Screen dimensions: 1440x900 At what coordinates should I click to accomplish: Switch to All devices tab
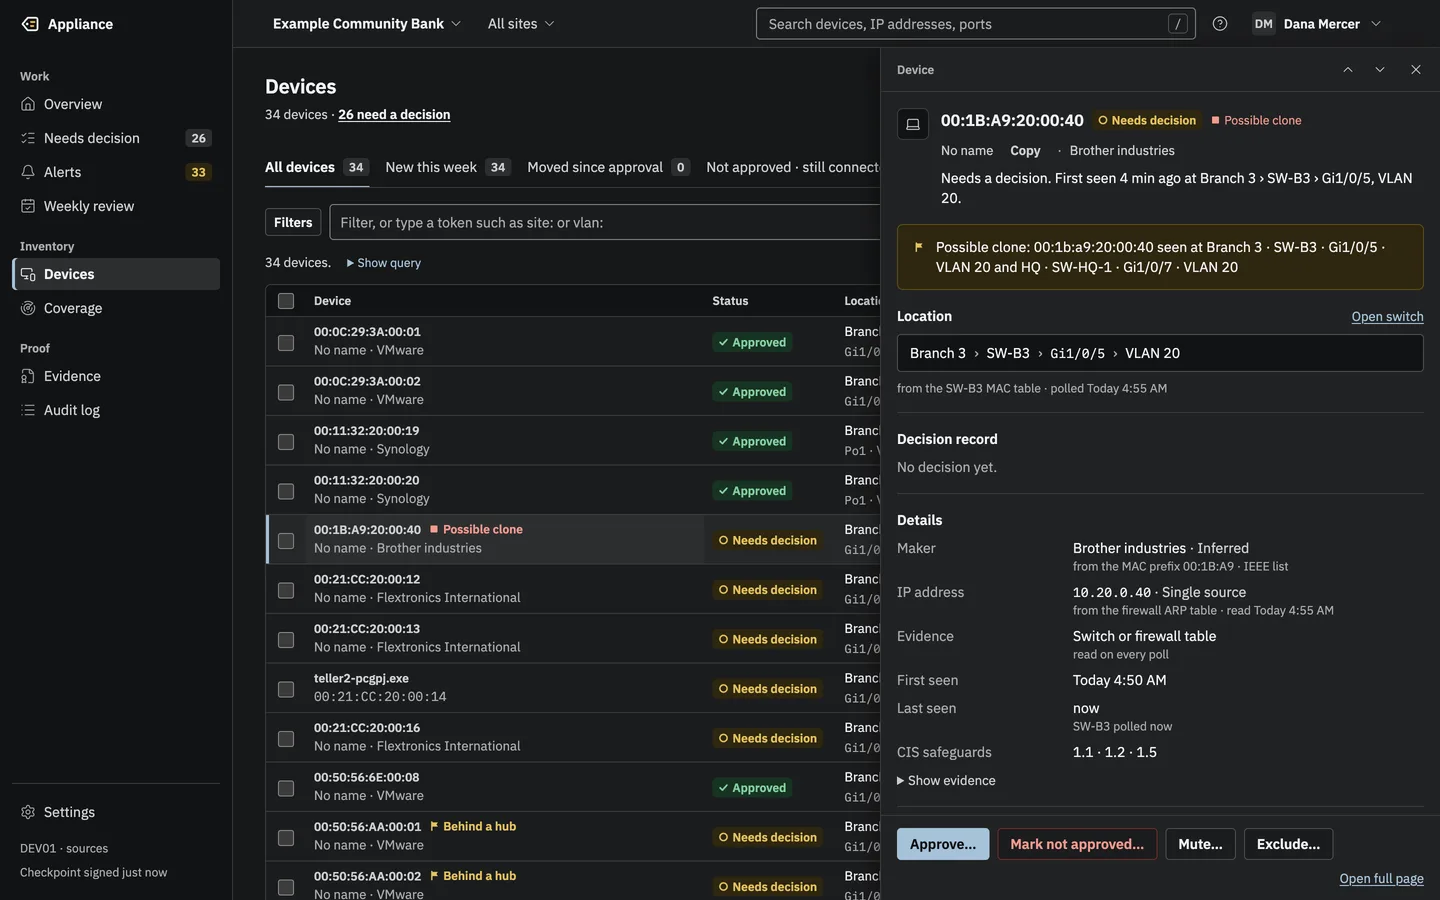[317, 168]
